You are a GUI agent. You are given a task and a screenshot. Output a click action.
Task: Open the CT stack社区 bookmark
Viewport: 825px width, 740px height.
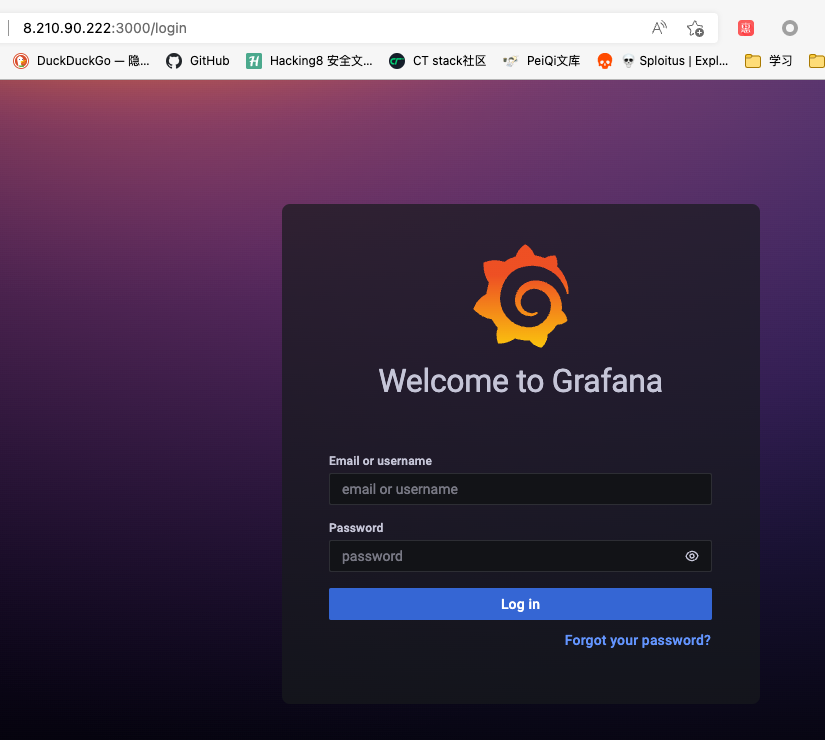438,61
